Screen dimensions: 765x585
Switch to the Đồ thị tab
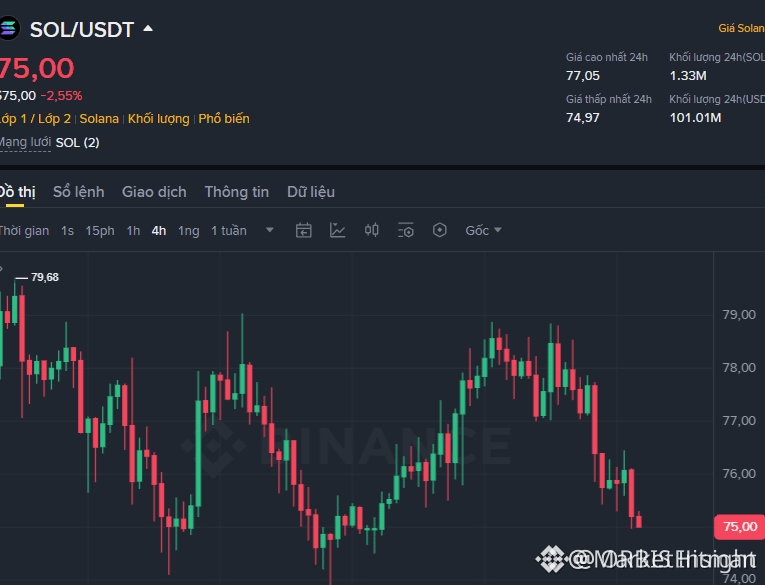(17, 192)
